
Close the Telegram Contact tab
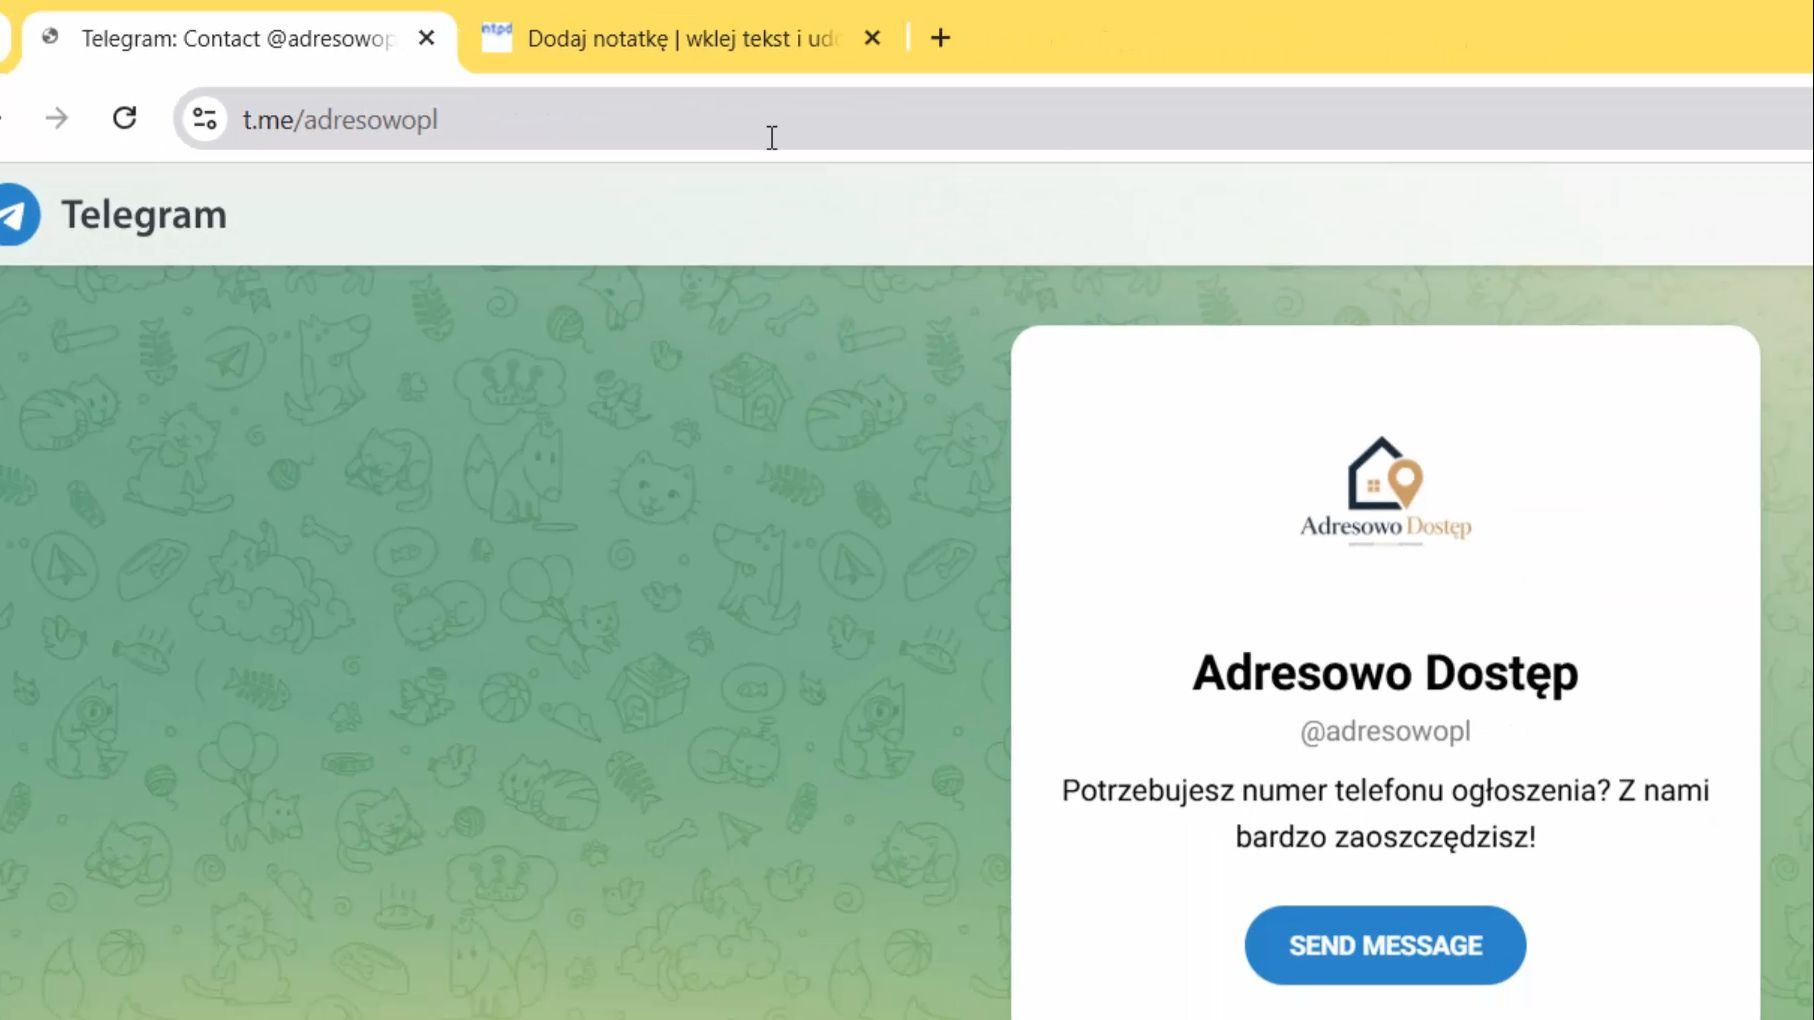point(427,38)
